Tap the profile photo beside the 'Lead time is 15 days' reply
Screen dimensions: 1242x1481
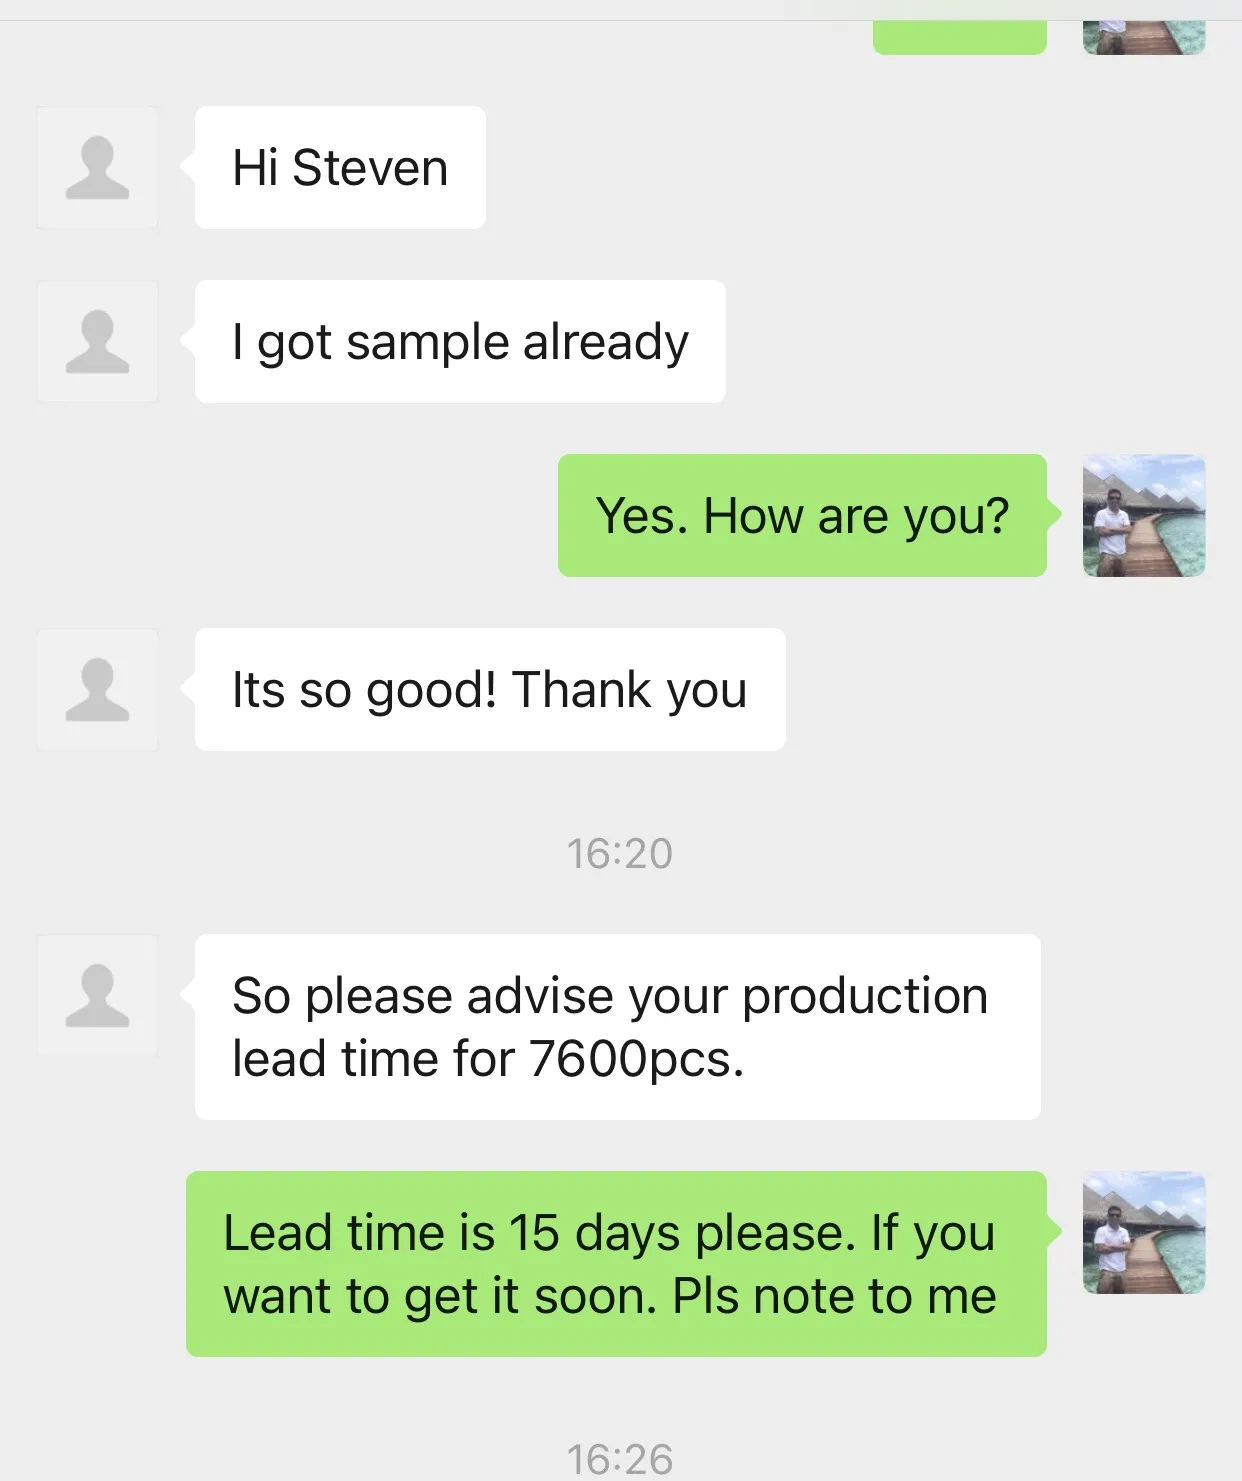tap(1144, 1233)
